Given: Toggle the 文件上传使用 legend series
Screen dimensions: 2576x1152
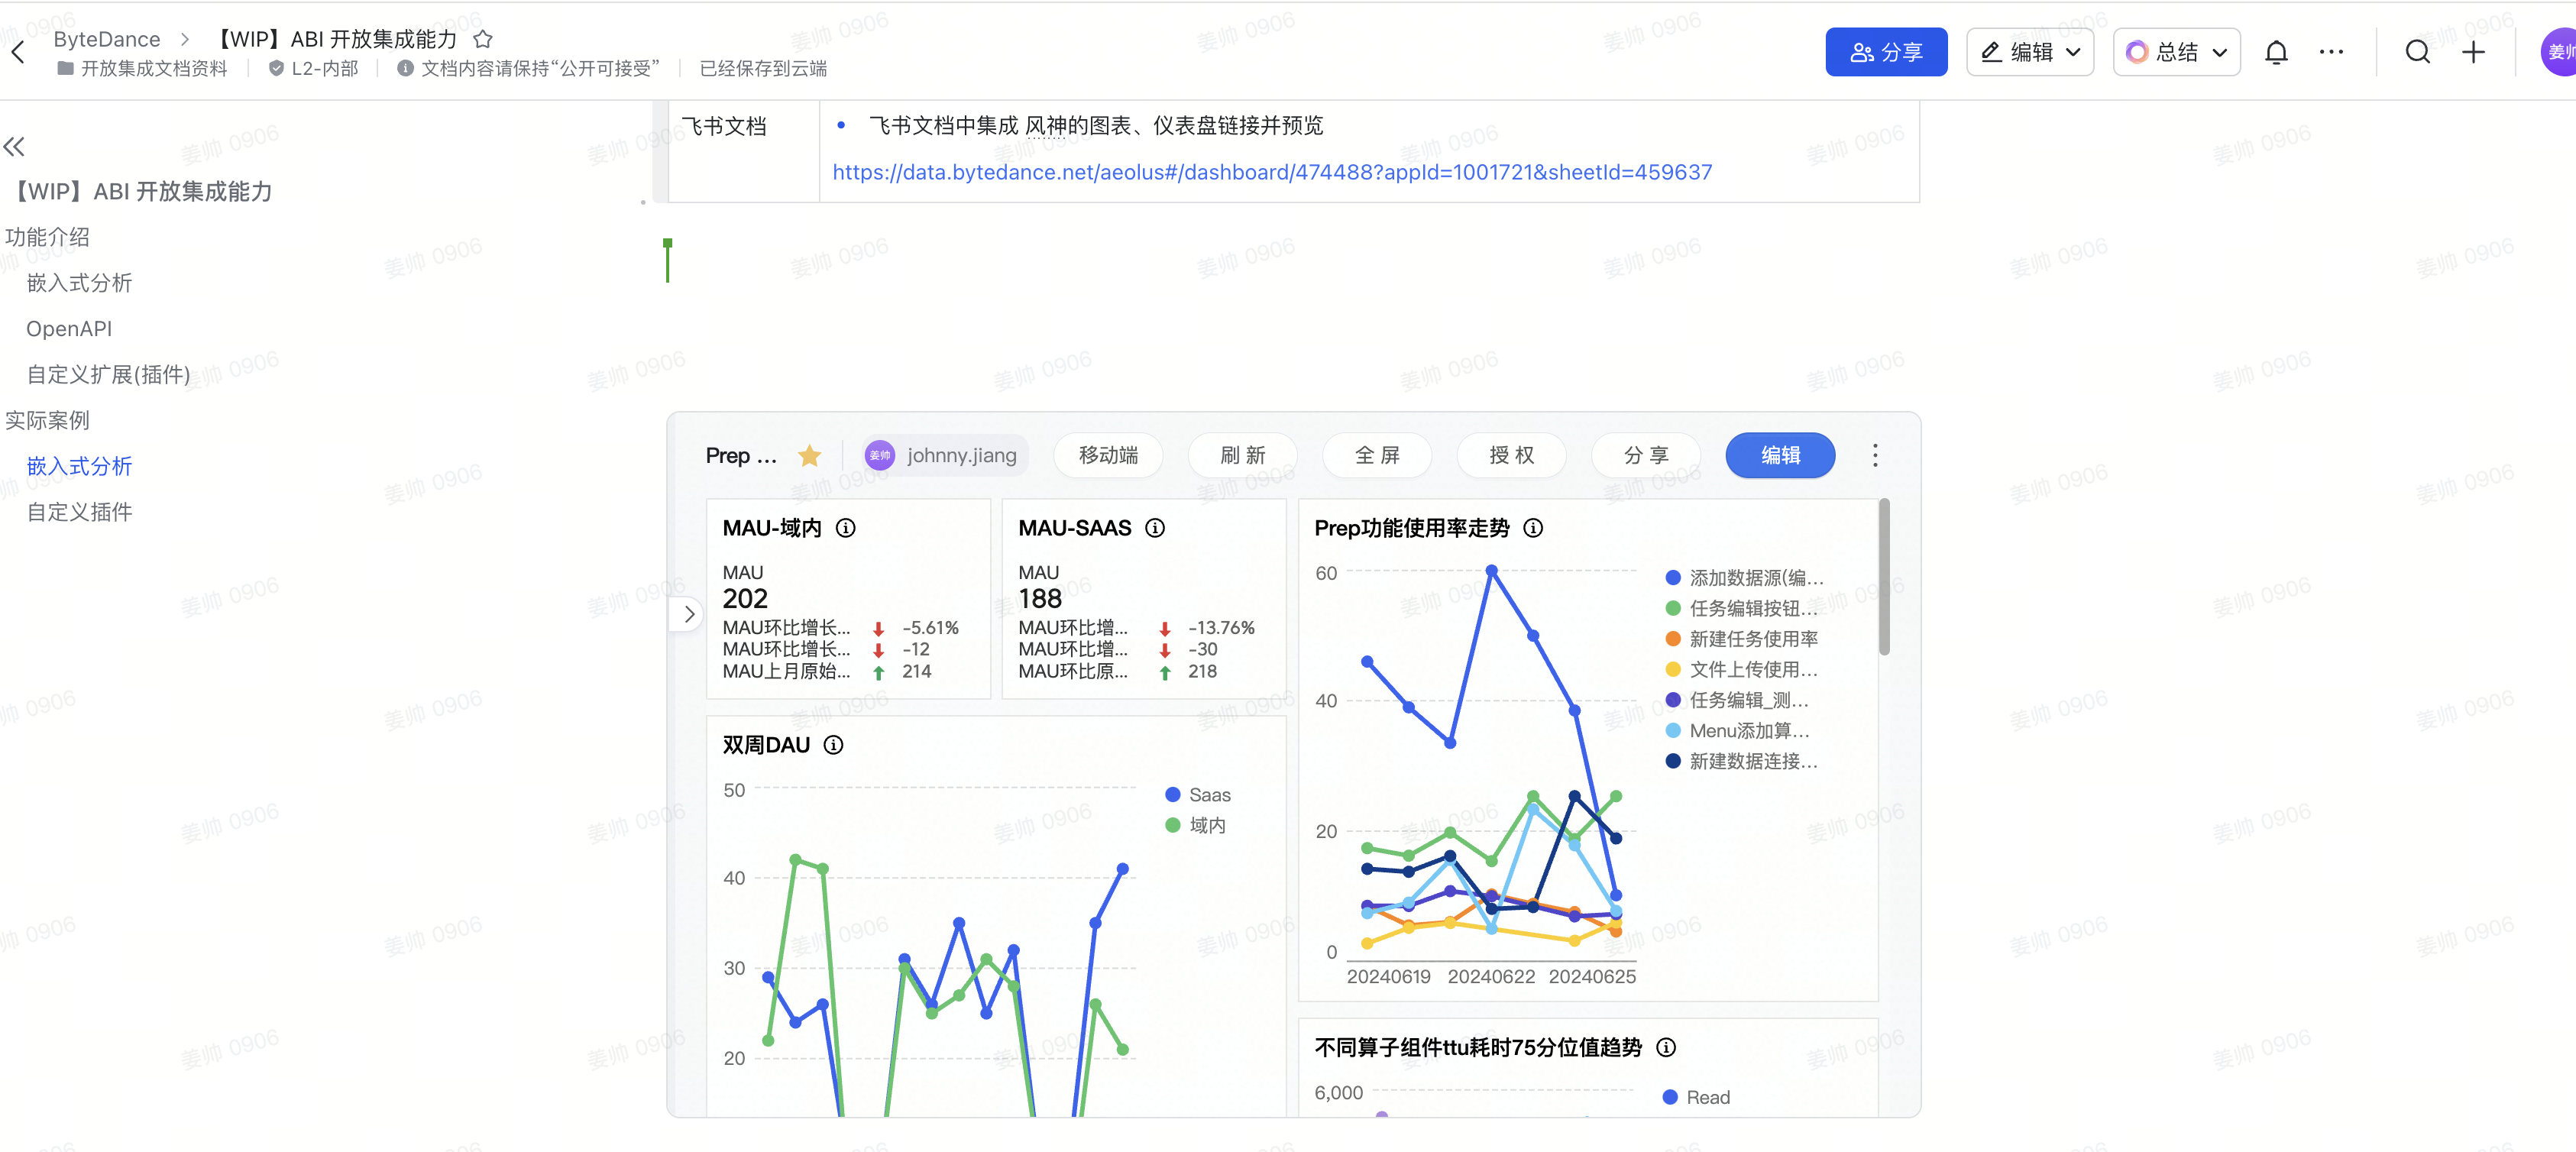Looking at the screenshot, I should point(1741,669).
